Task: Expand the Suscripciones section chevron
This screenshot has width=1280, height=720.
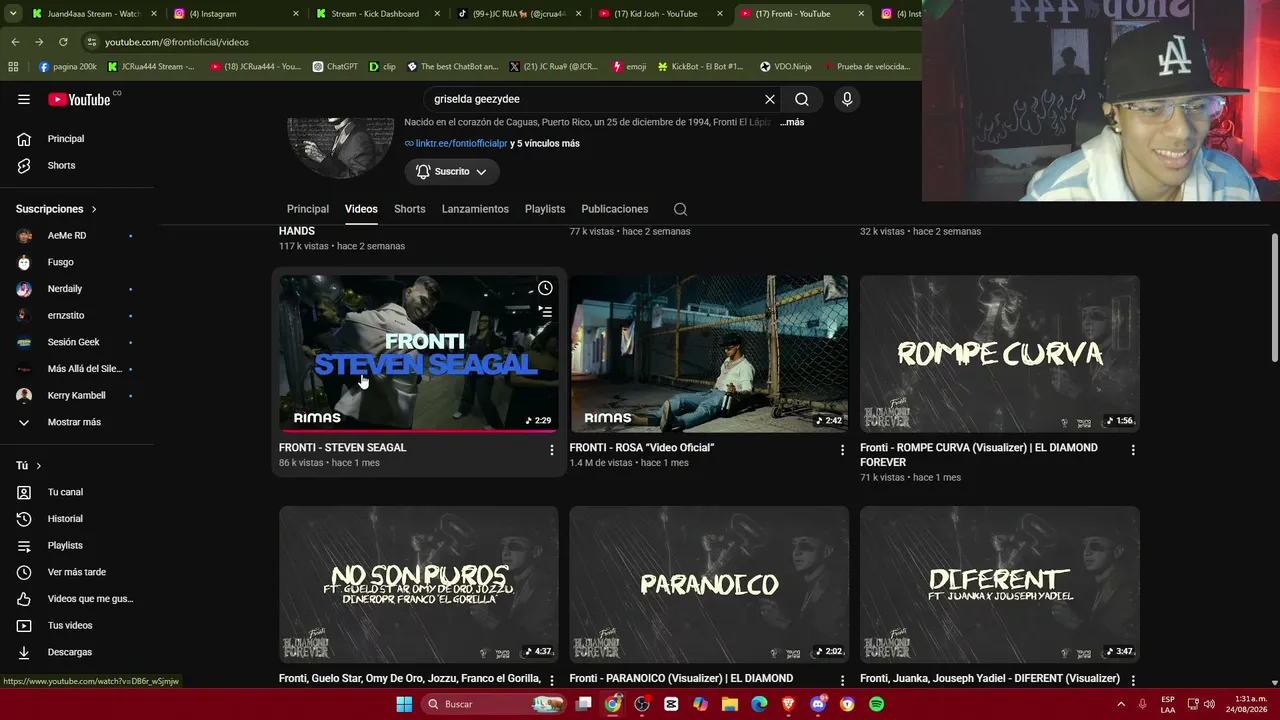Action: (94, 209)
